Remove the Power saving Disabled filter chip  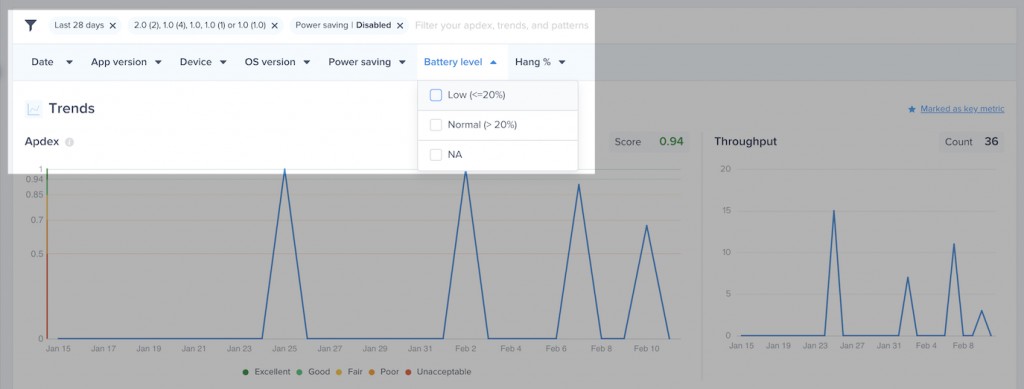pyautogui.click(x=400, y=25)
